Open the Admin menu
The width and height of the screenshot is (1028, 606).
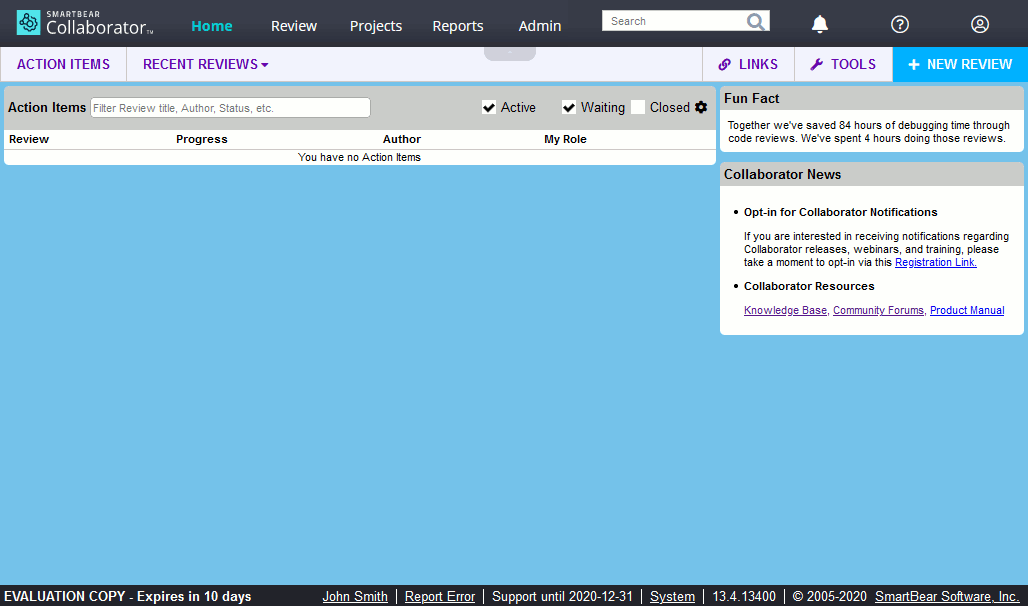click(539, 25)
